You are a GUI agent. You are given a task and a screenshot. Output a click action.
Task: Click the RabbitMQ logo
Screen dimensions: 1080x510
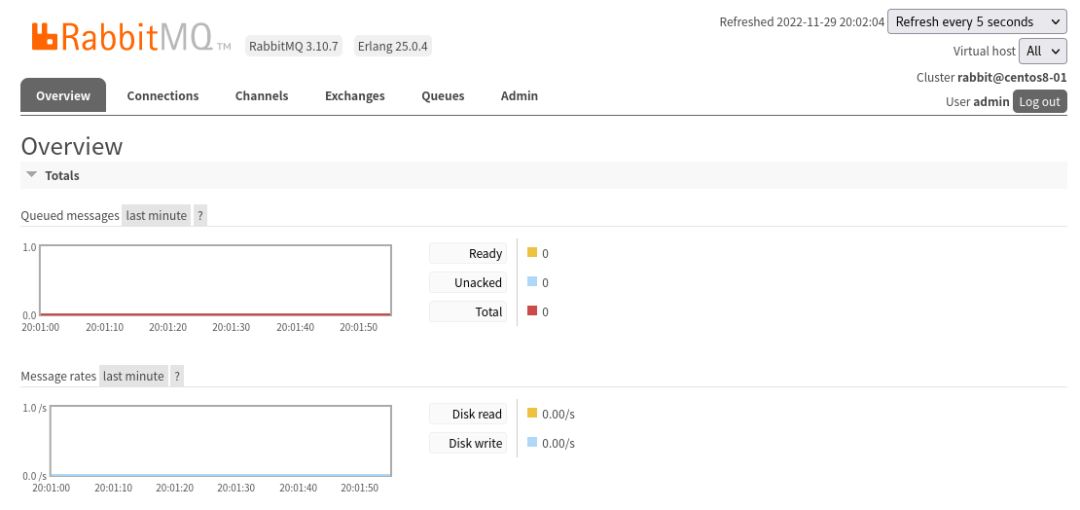pos(131,38)
